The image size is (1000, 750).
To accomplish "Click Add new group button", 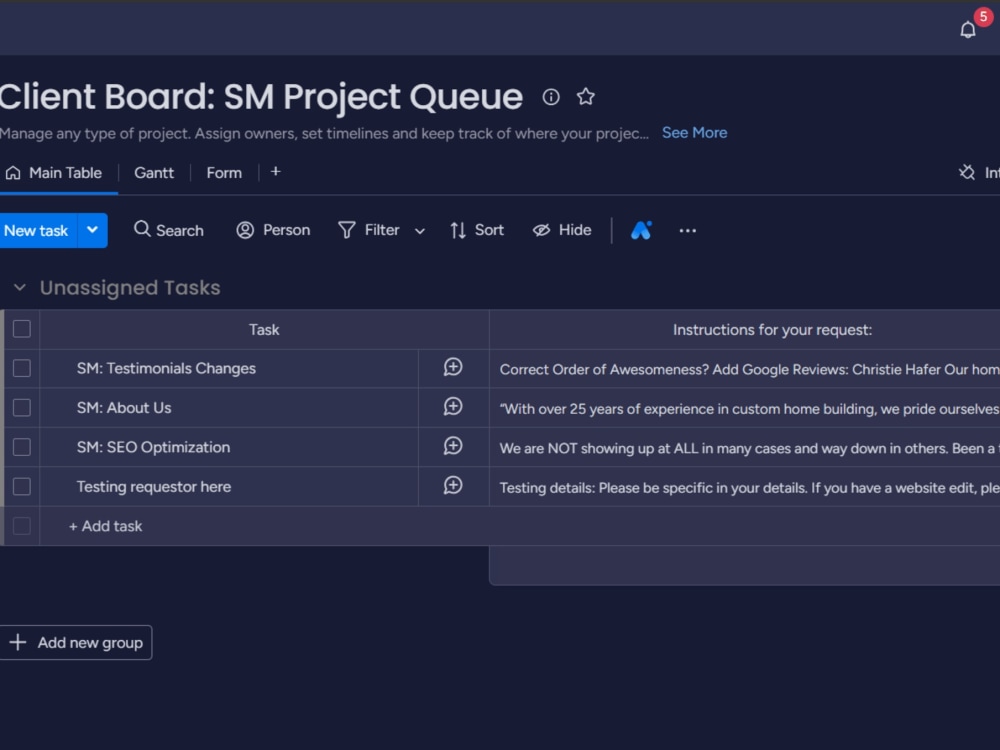I will (76, 642).
